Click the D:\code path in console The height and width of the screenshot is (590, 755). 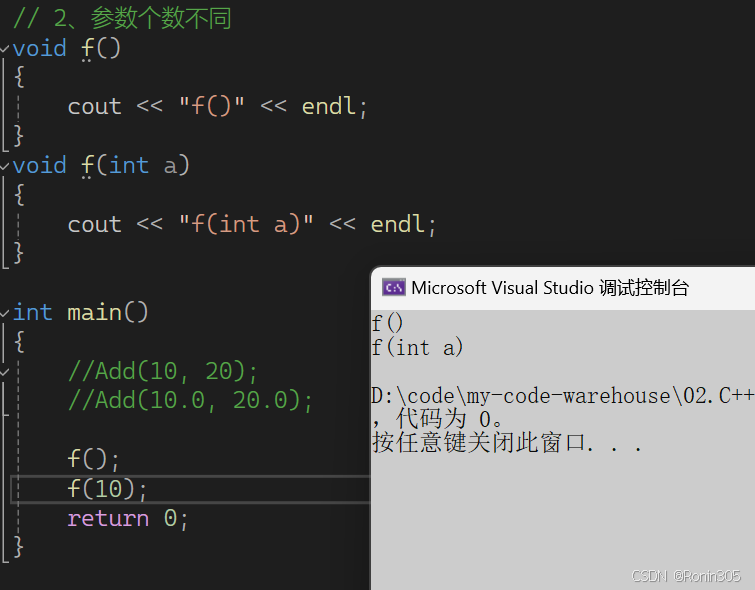click(x=562, y=396)
